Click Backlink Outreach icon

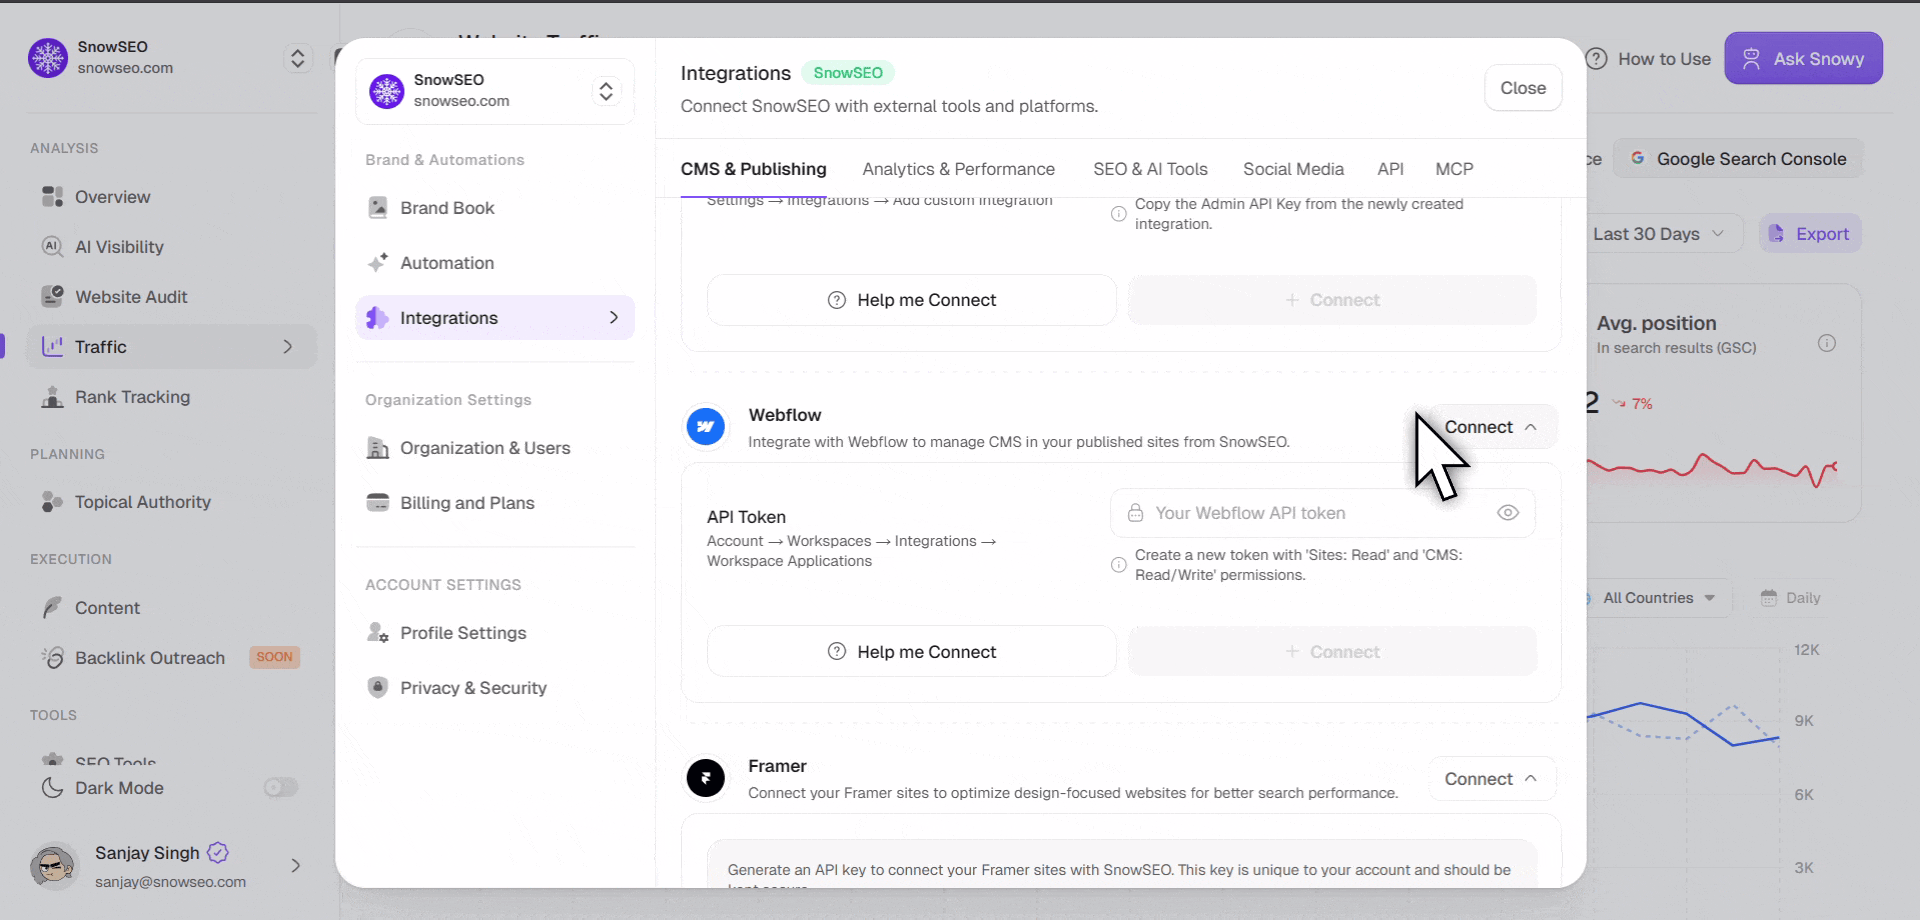click(x=52, y=658)
